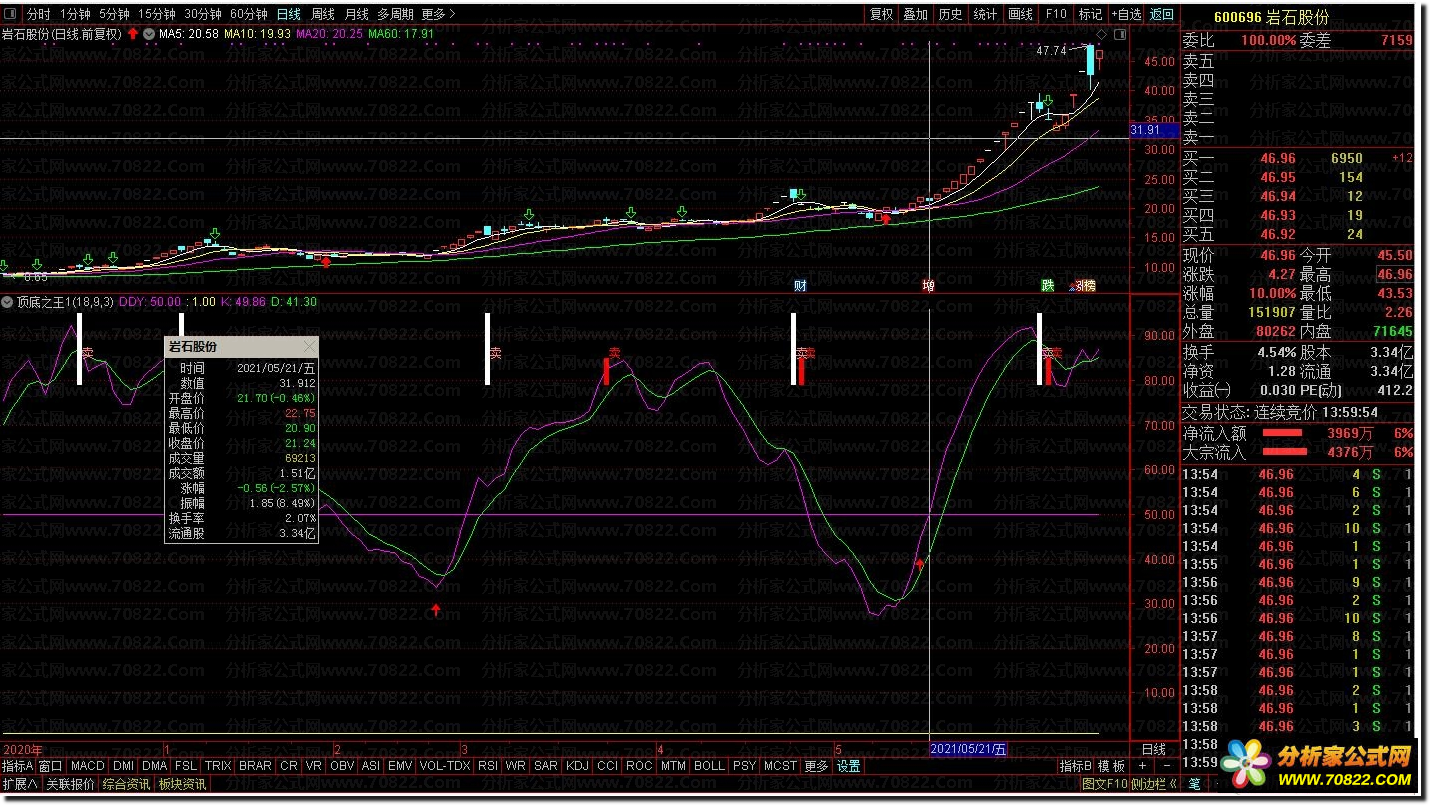Expand the 更多 periods menu in the top bar
This screenshot has width=1431, height=805.
pyautogui.click(x=438, y=15)
